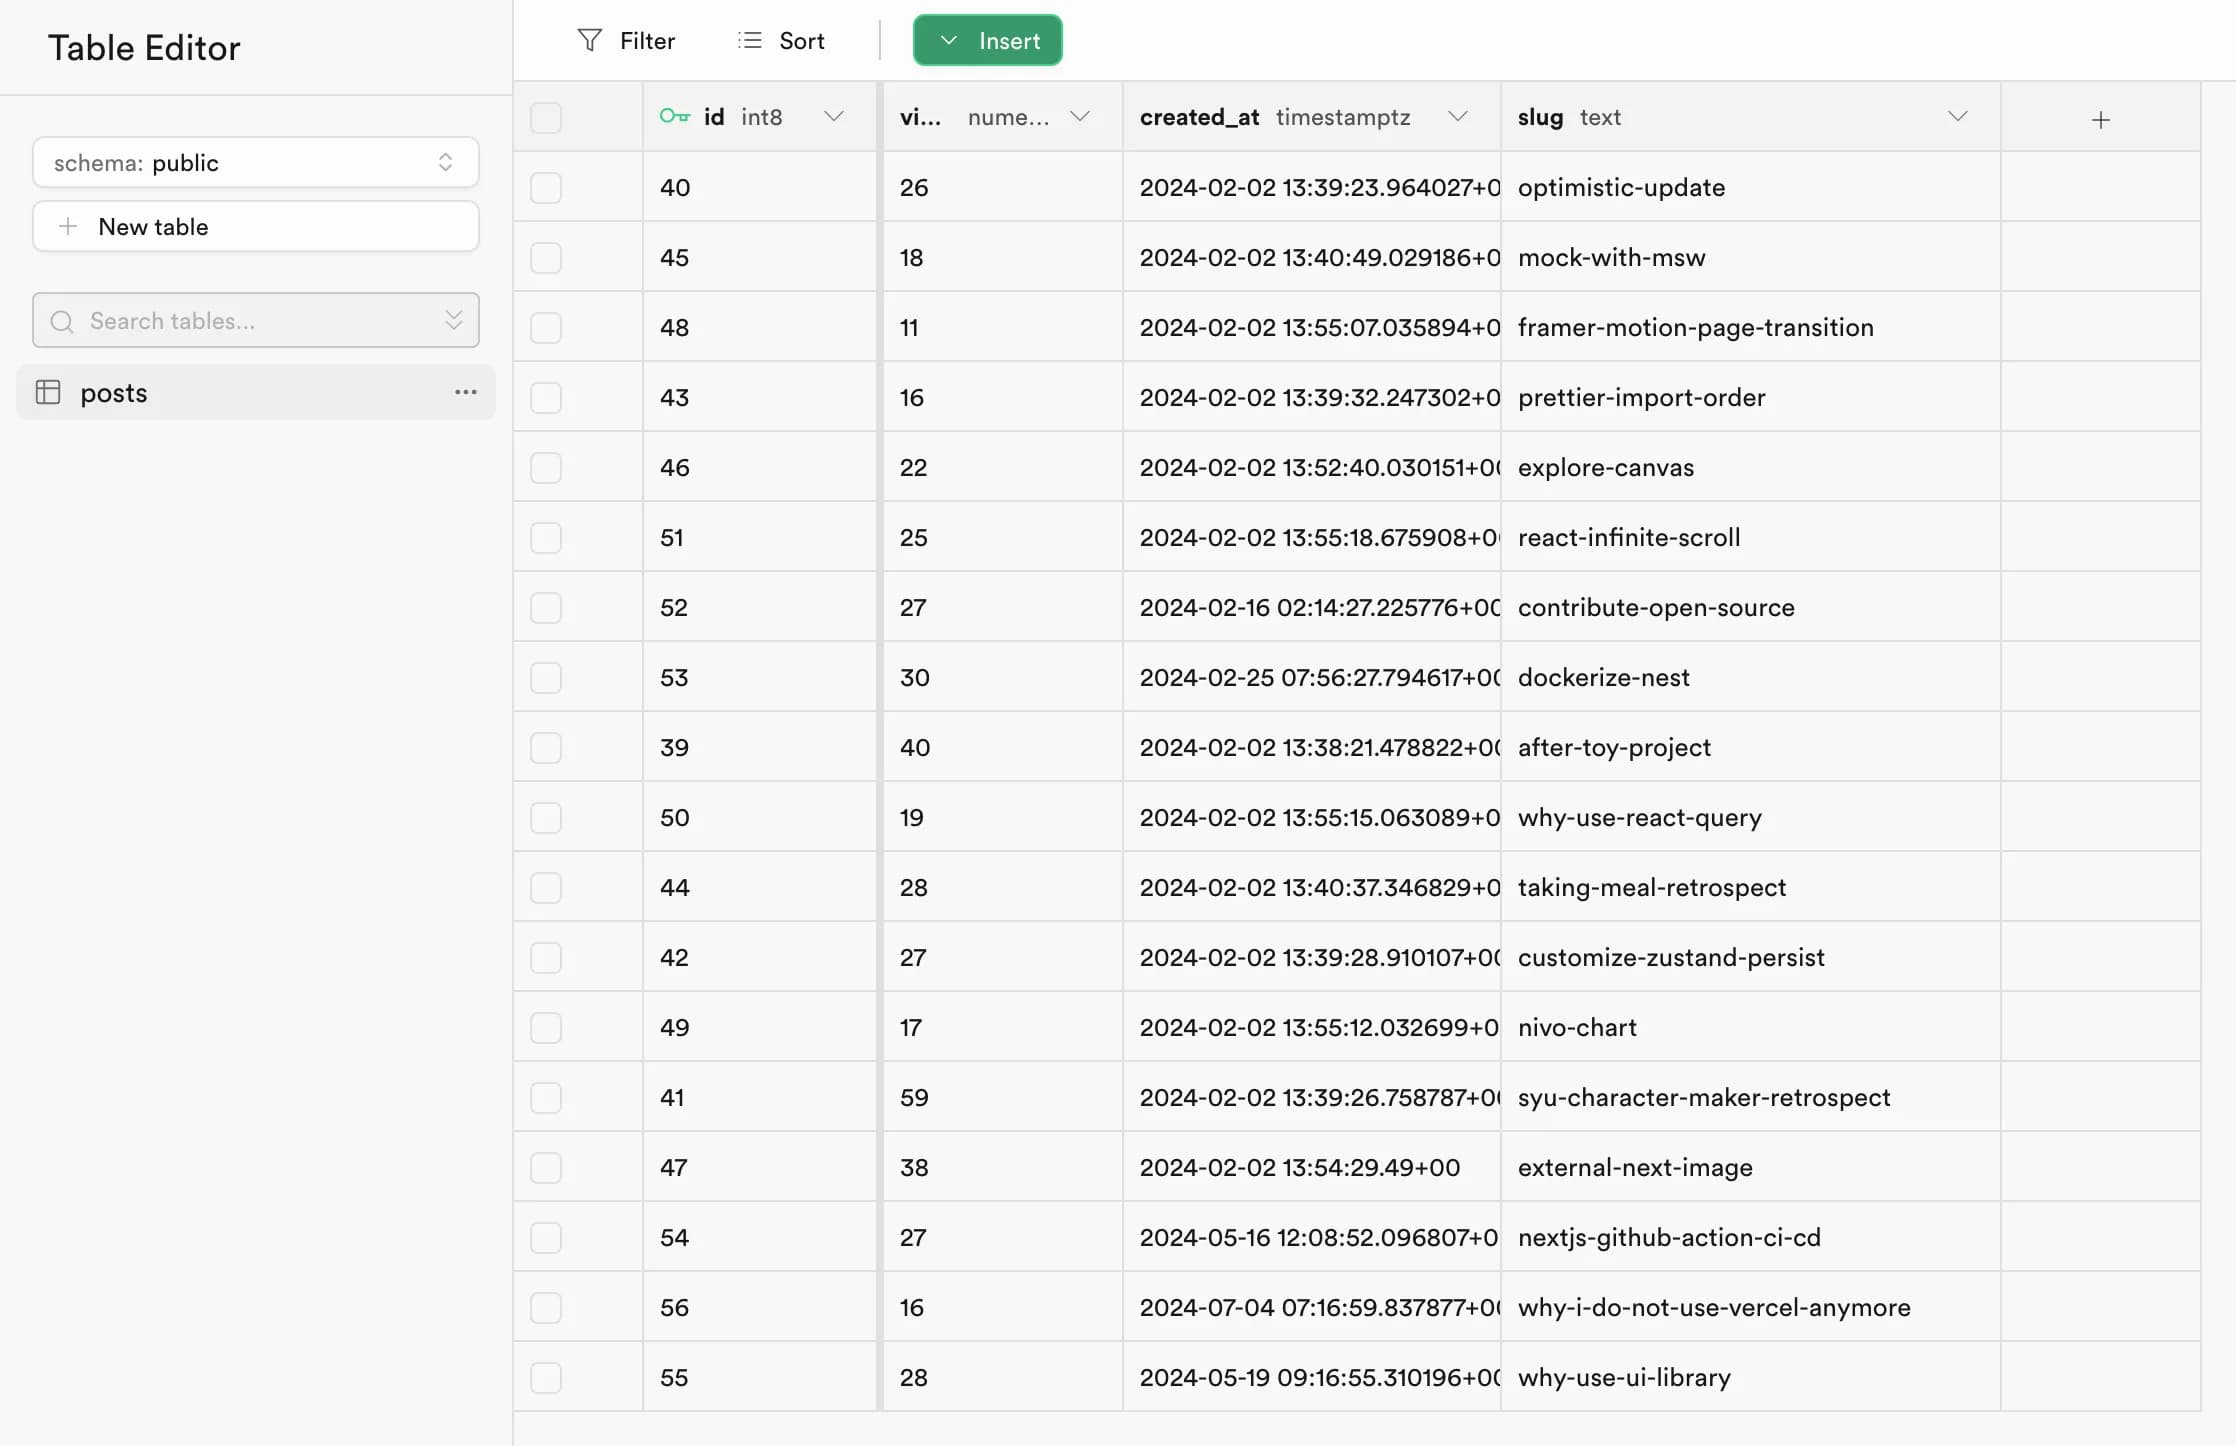
Task: Select the checkbox for dockerize-nest row
Action: [546, 678]
